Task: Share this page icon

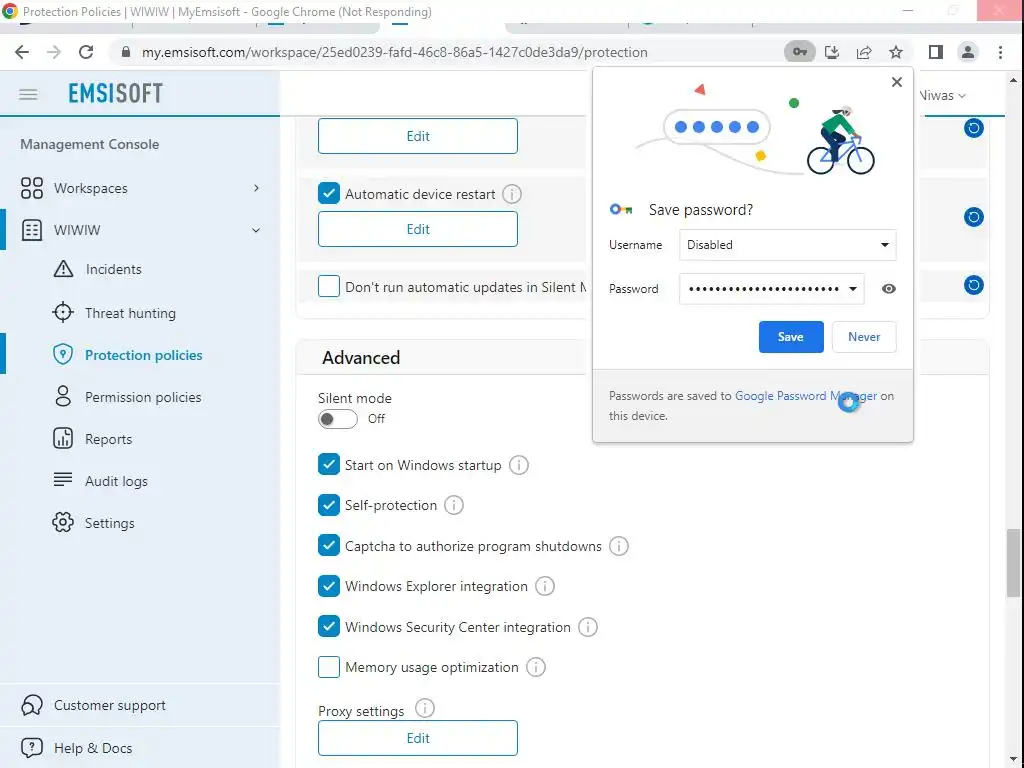Action: (x=864, y=52)
